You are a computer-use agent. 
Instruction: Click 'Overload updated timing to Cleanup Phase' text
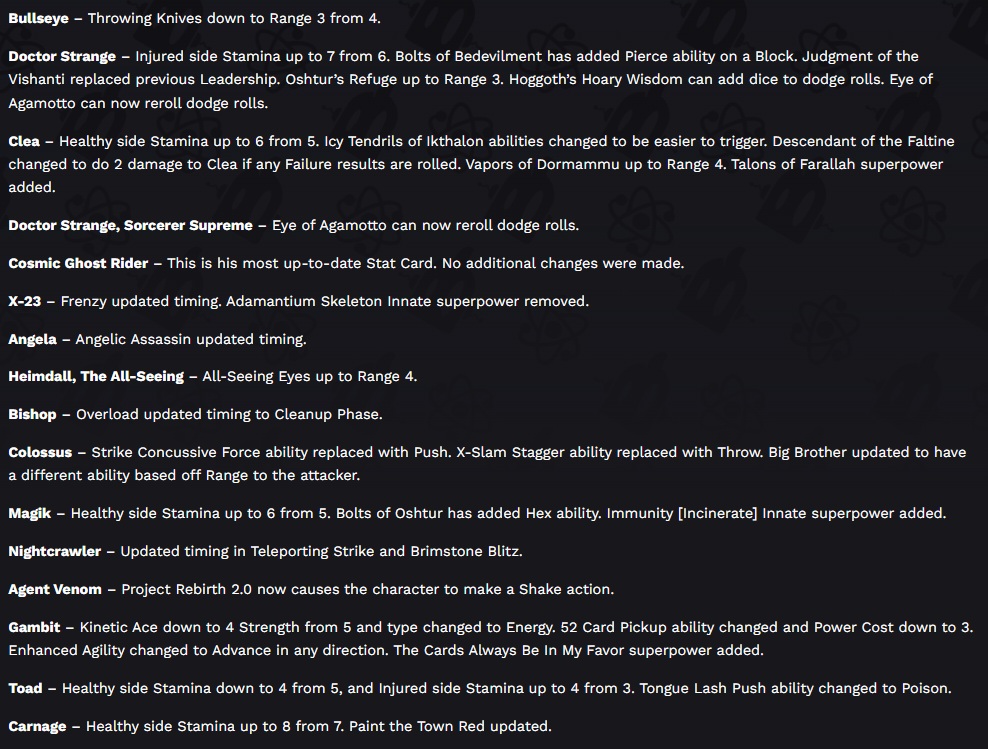point(229,414)
